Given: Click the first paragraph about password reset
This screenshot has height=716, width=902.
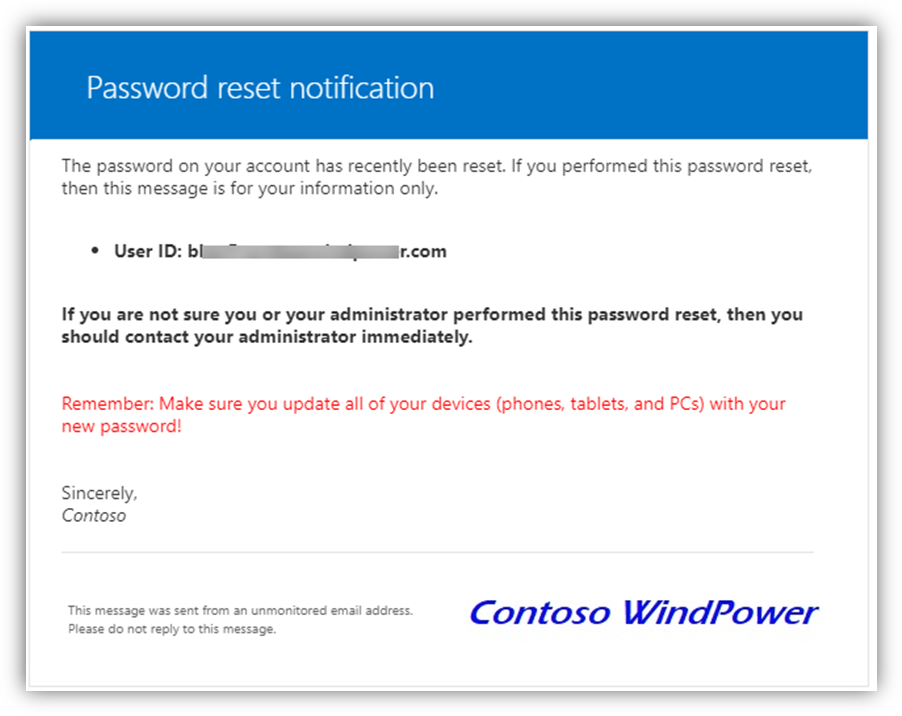Looking at the screenshot, I should tap(437, 177).
